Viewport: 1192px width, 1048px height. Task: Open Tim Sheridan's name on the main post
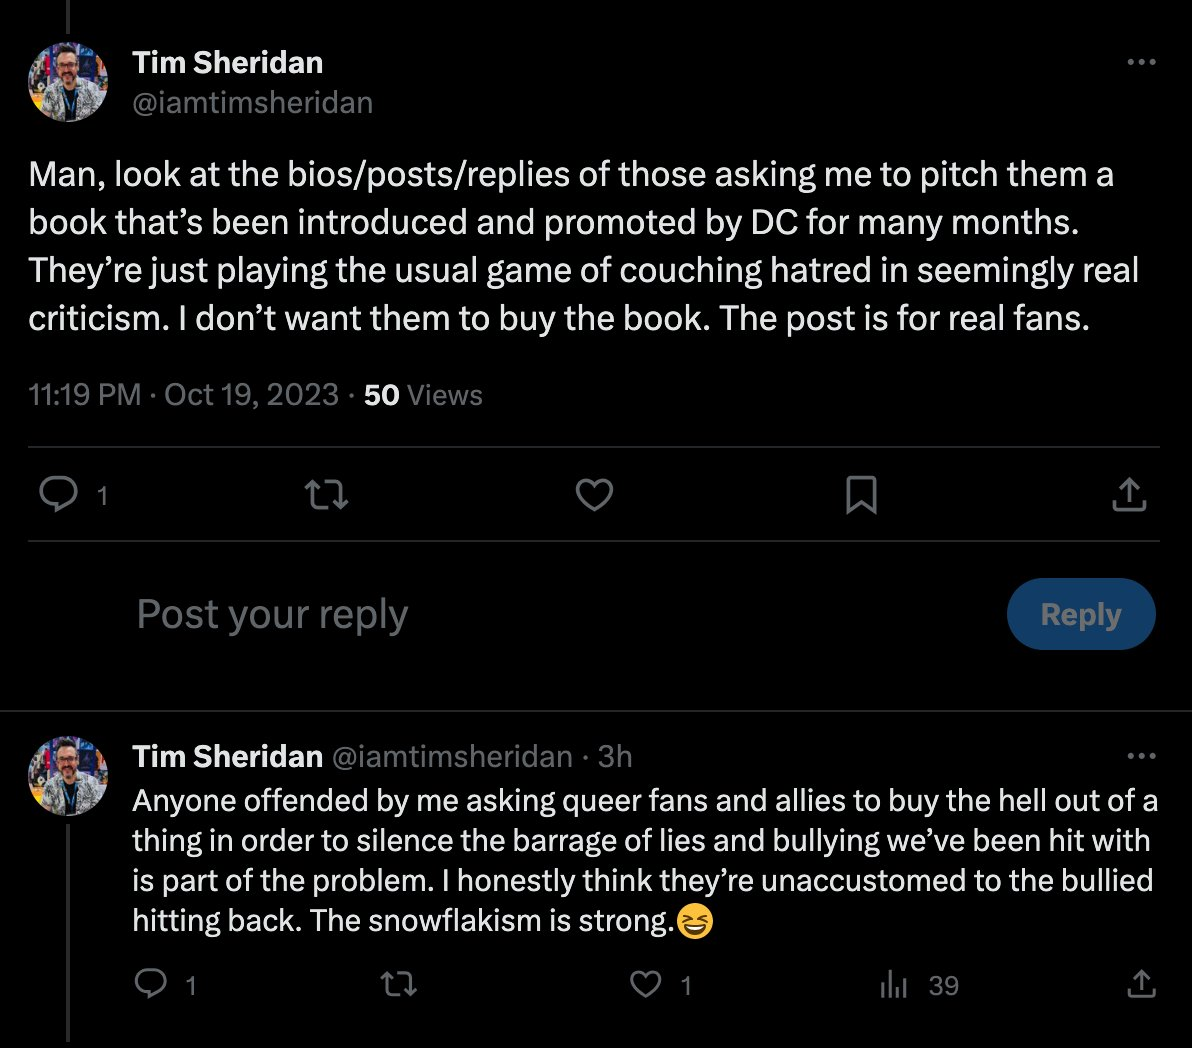227,62
